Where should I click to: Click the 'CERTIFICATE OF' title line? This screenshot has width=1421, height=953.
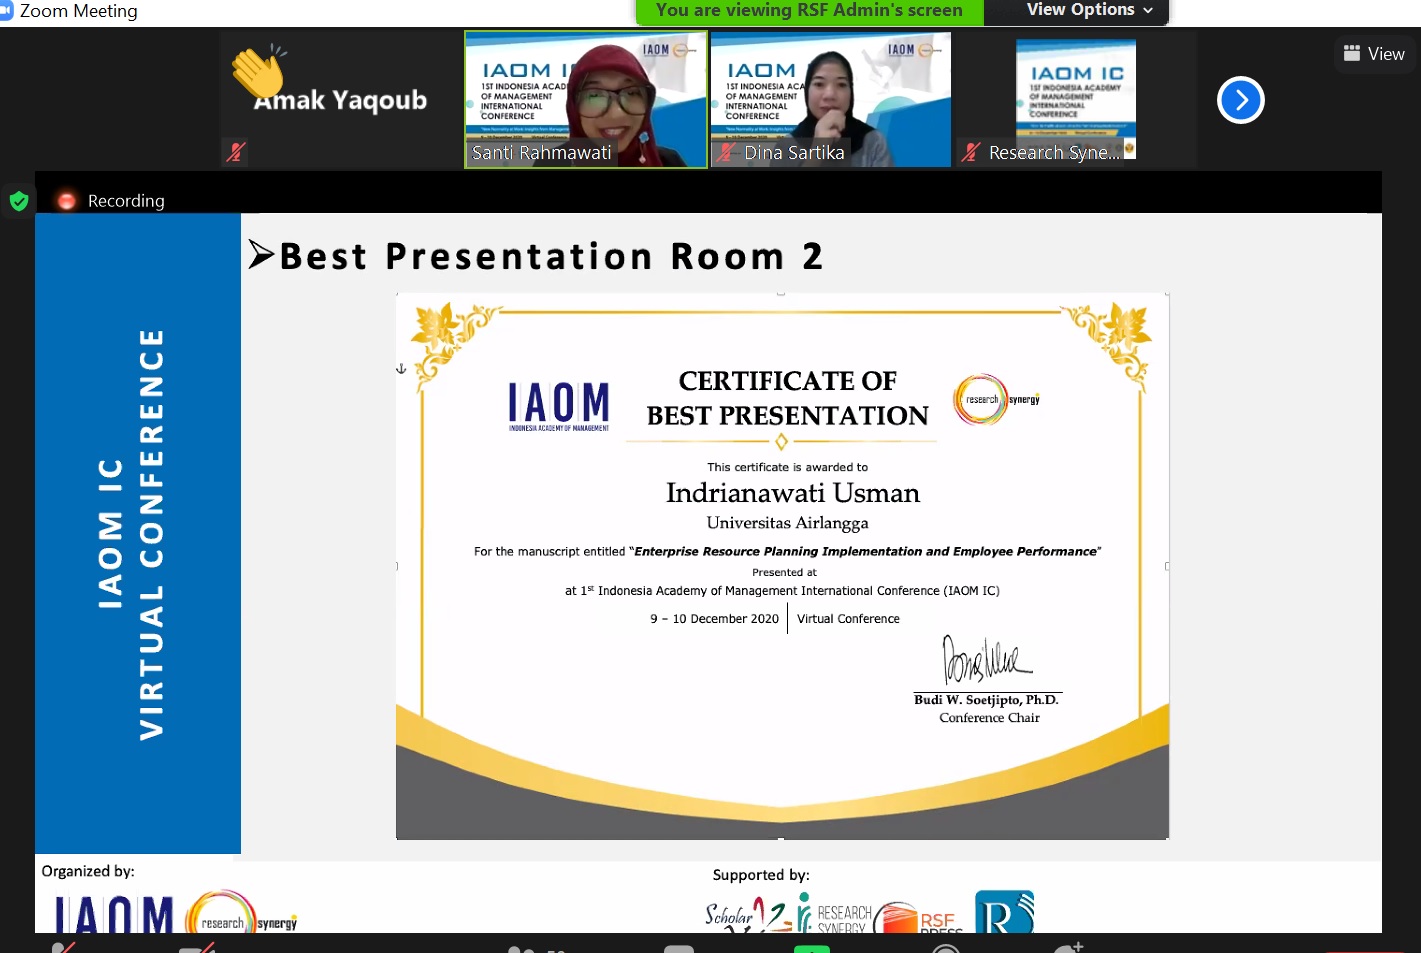788,381
